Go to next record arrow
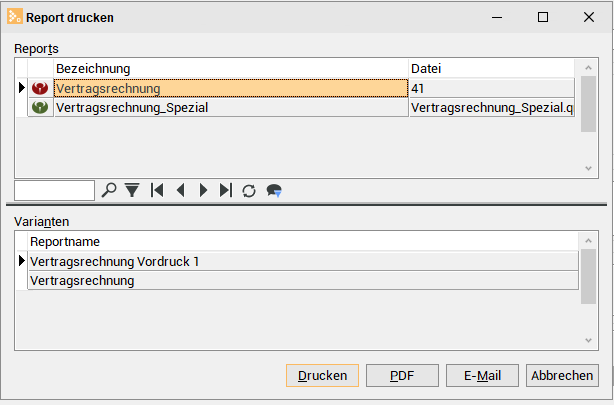The width and height of the screenshot is (614, 405). tap(203, 190)
